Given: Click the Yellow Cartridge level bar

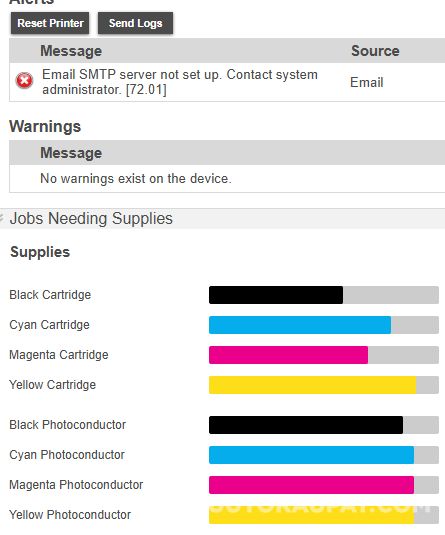Looking at the screenshot, I should [x=324, y=385].
